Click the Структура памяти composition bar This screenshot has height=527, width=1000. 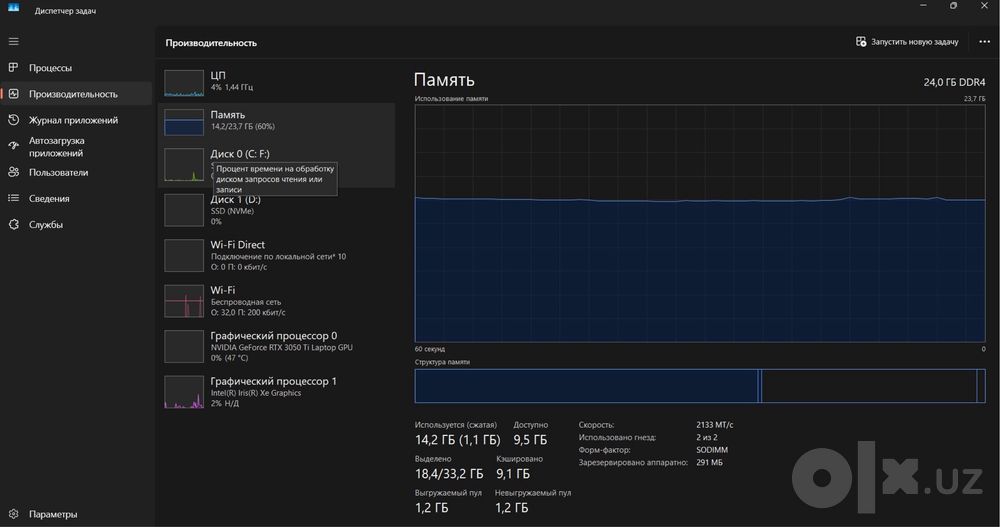700,386
